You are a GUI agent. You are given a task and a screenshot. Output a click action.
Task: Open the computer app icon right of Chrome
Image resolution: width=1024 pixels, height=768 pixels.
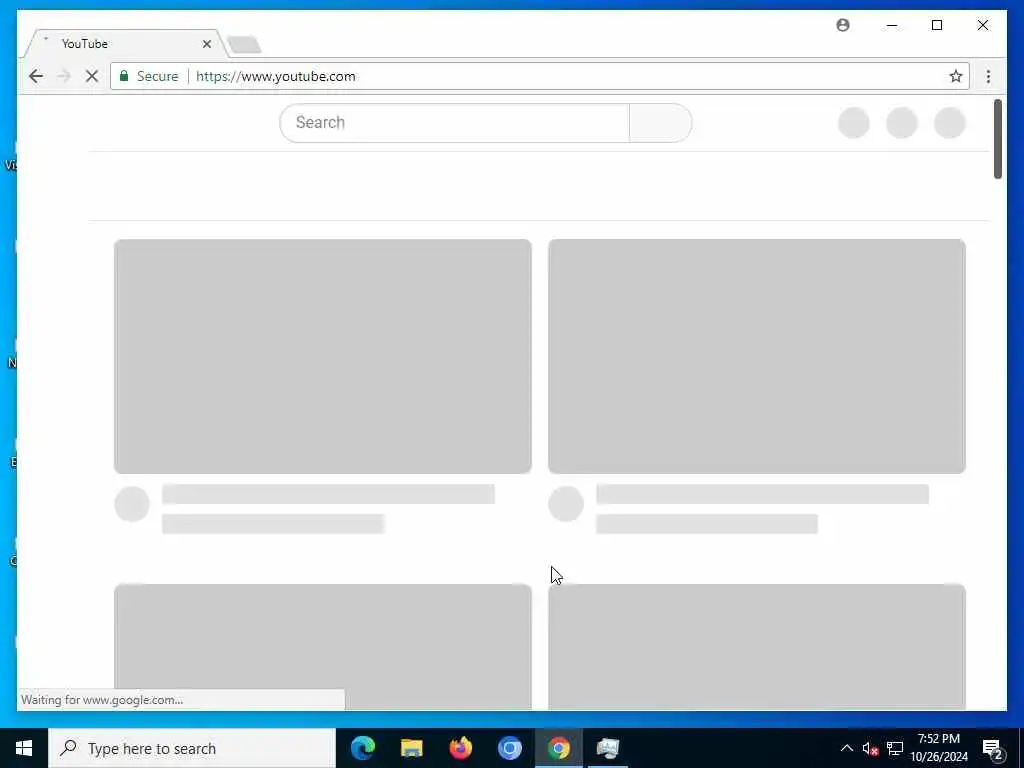pyautogui.click(x=607, y=748)
